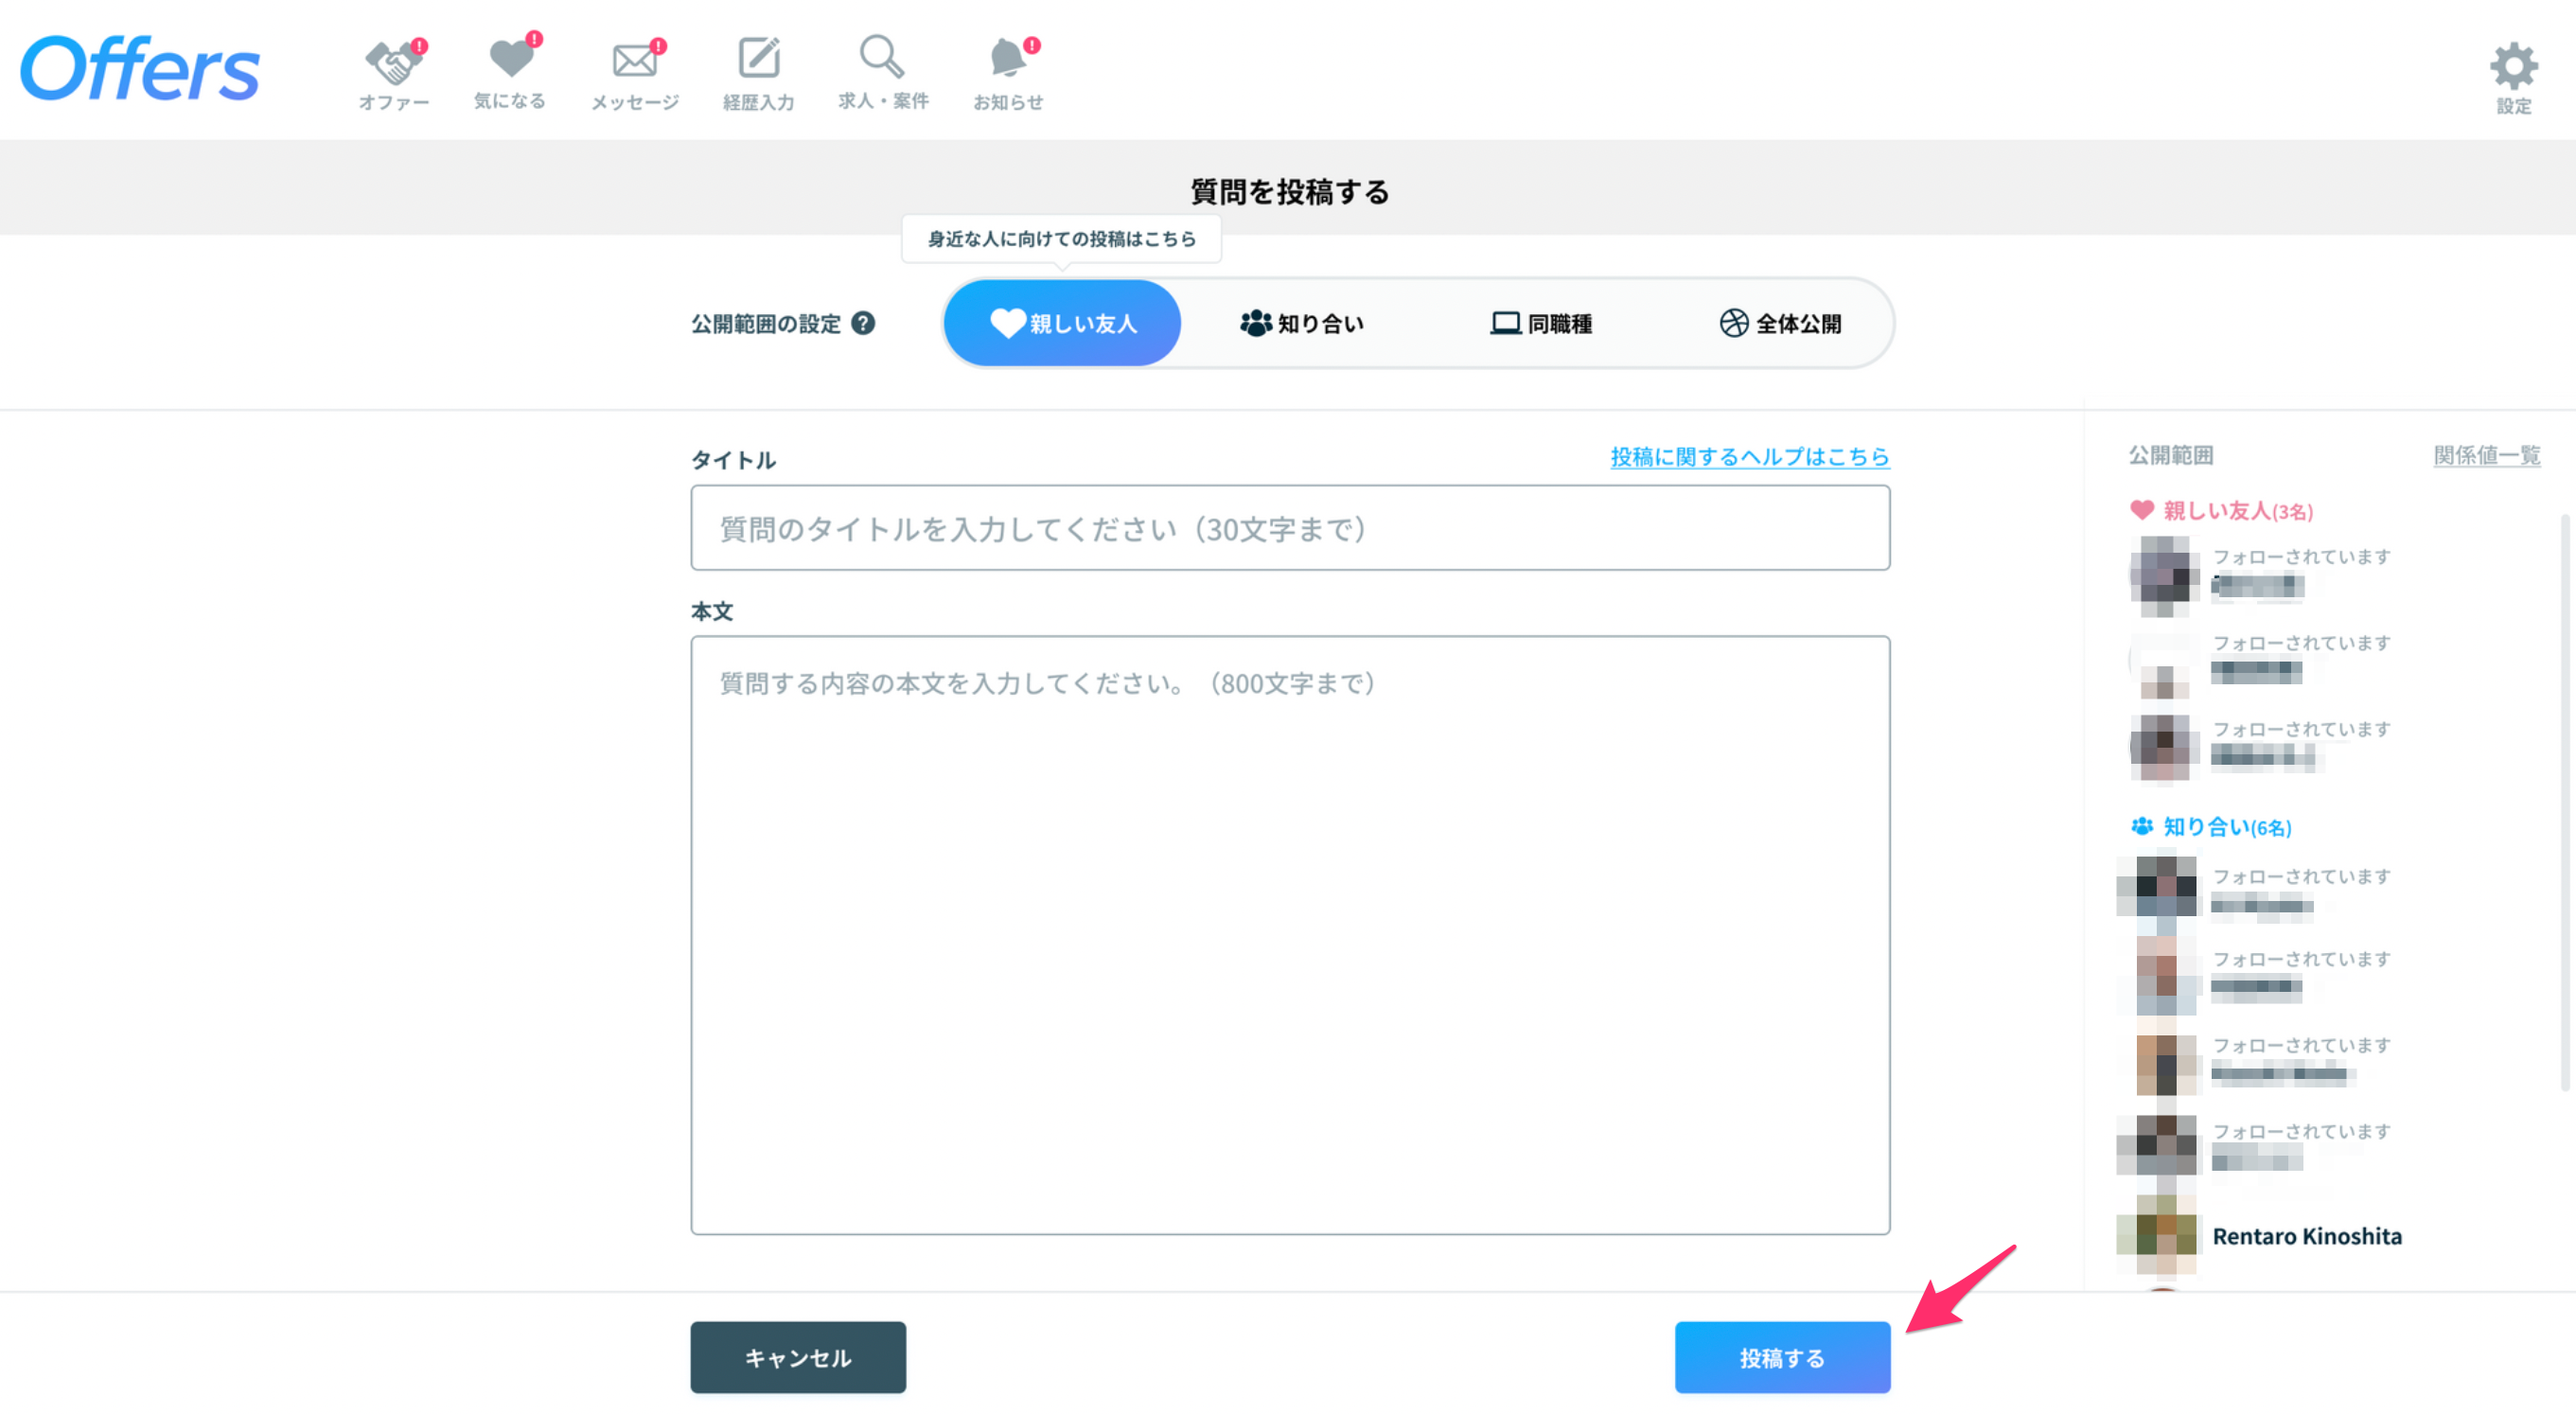The height and width of the screenshot is (1414, 2576).
Task: Click the 投稿する button
Action: [x=1782, y=1357]
